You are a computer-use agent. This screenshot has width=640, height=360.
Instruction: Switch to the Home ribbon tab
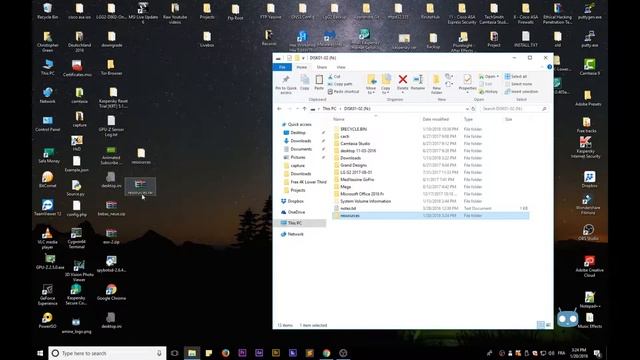pyautogui.click(x=302, y=67)
